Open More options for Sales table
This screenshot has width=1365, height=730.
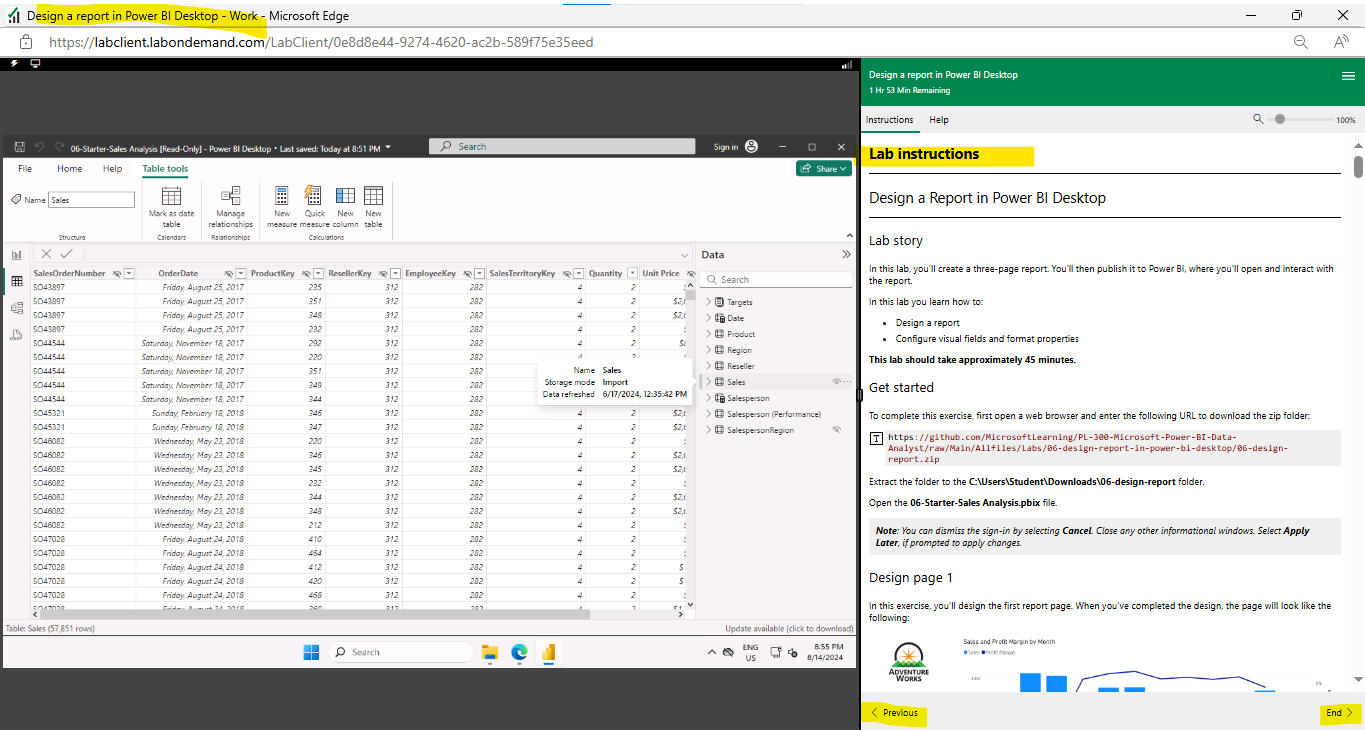[x=848, y=382]
